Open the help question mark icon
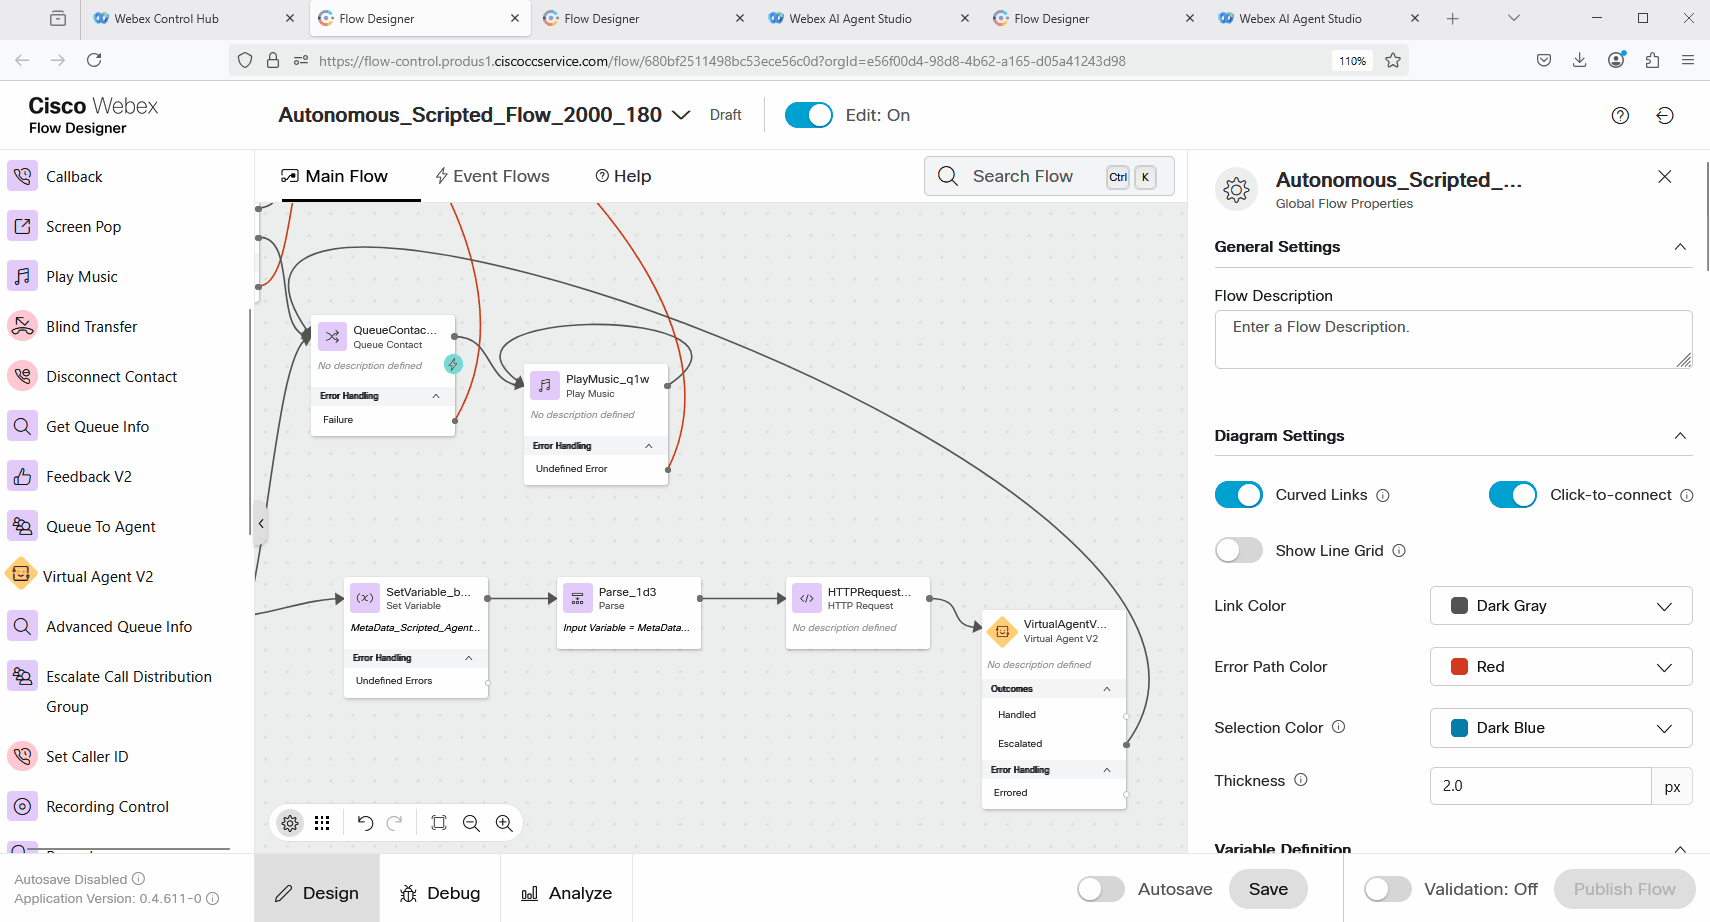 coord(1620,116)
